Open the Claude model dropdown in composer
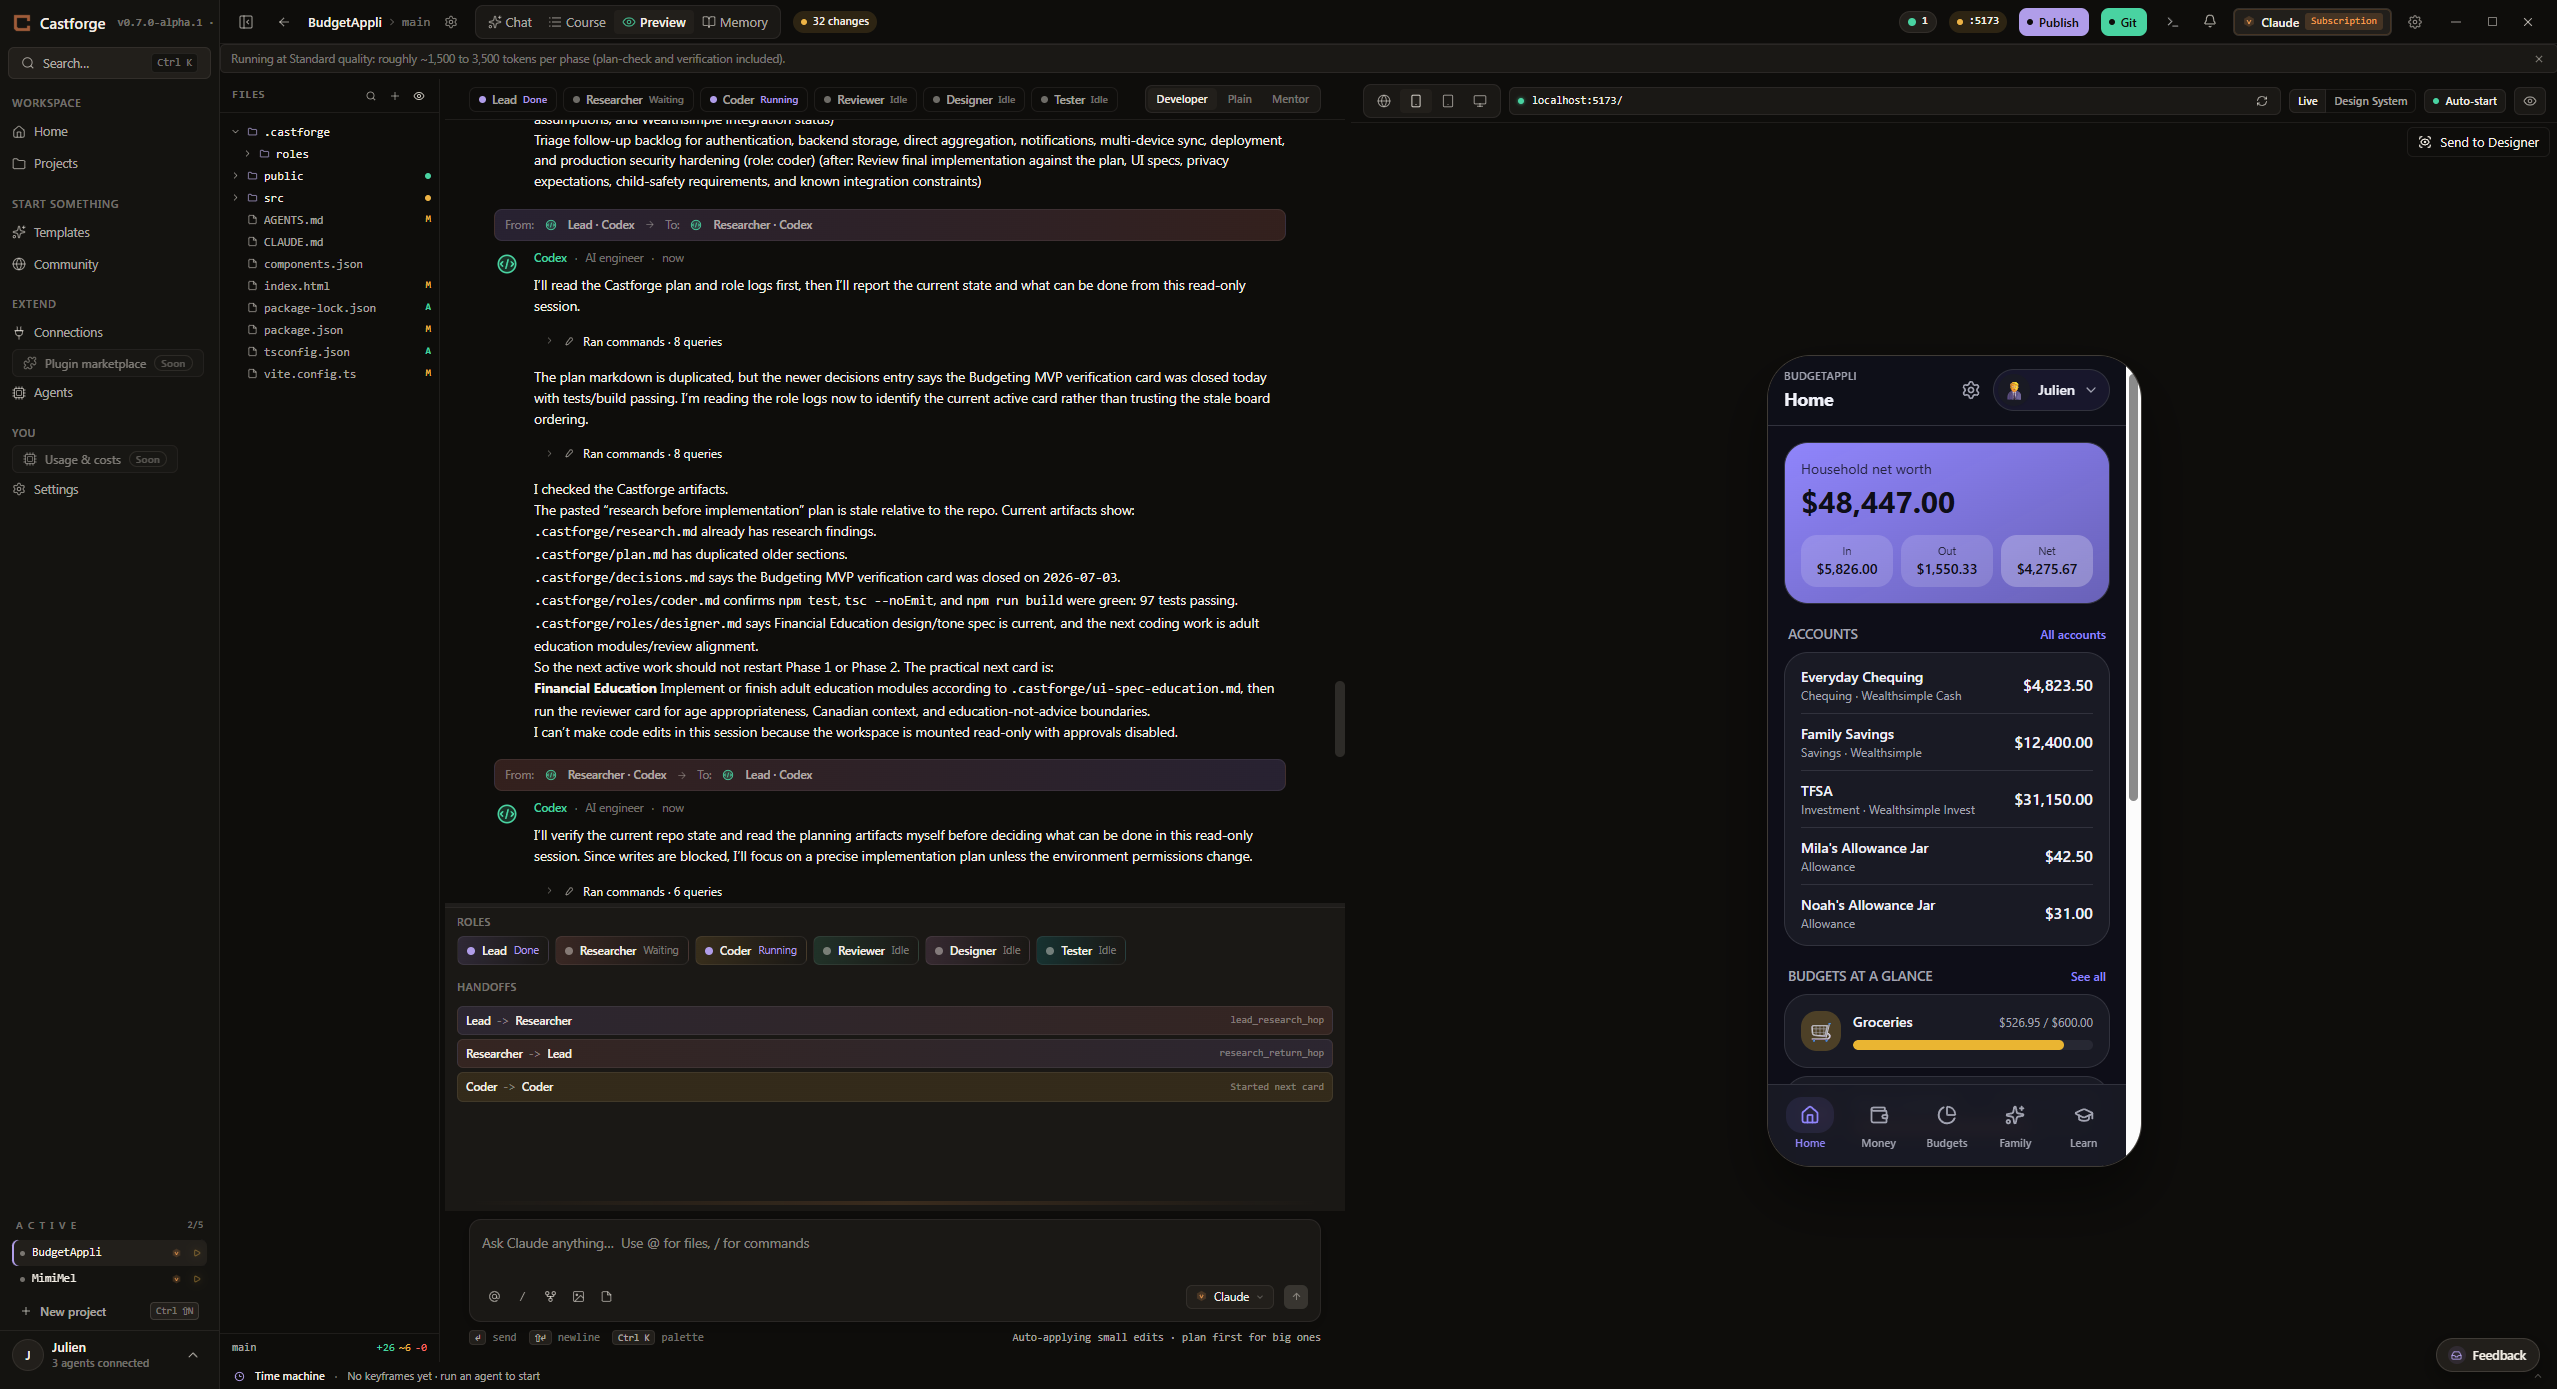 pos(1230,1297)
